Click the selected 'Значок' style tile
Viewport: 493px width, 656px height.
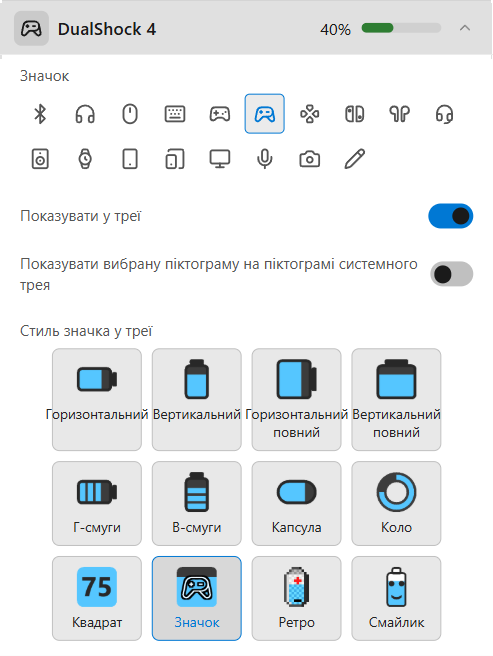[x=197, y=598]
